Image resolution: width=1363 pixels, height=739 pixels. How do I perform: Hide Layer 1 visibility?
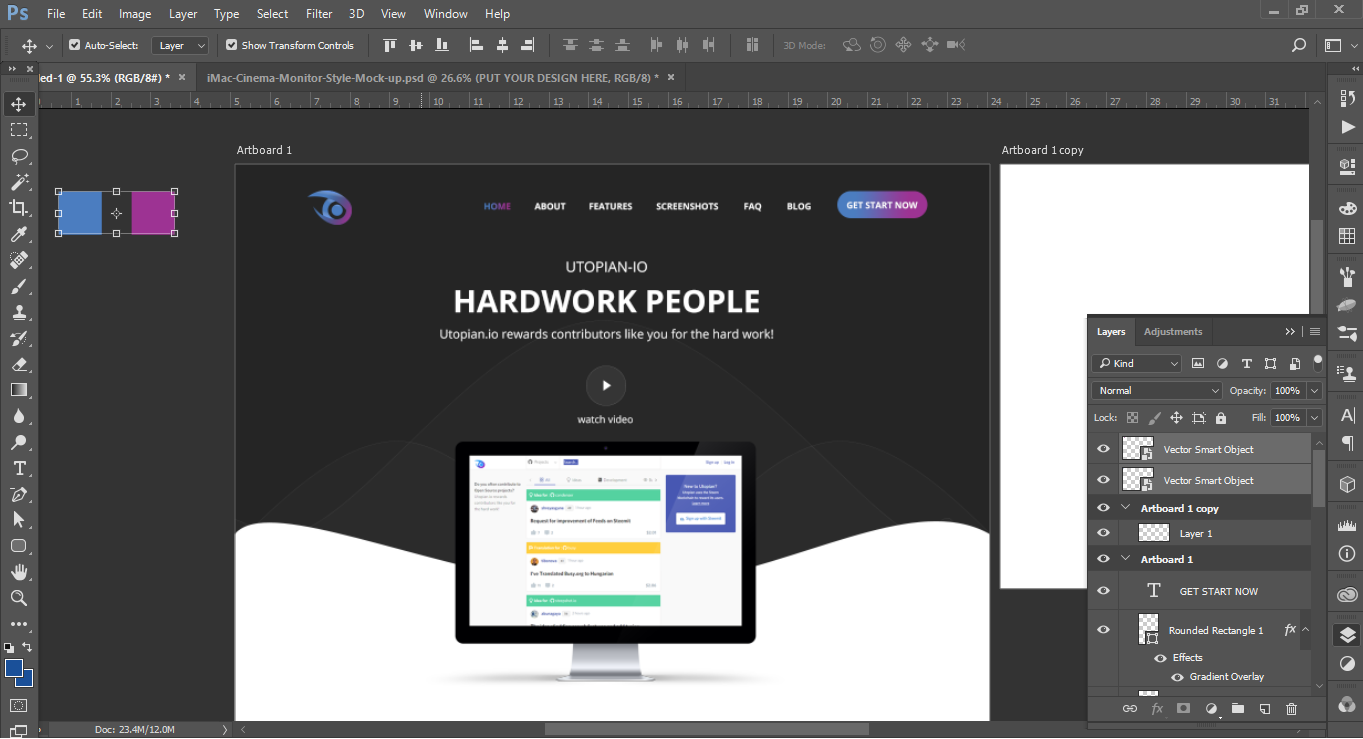(1103, 534)
